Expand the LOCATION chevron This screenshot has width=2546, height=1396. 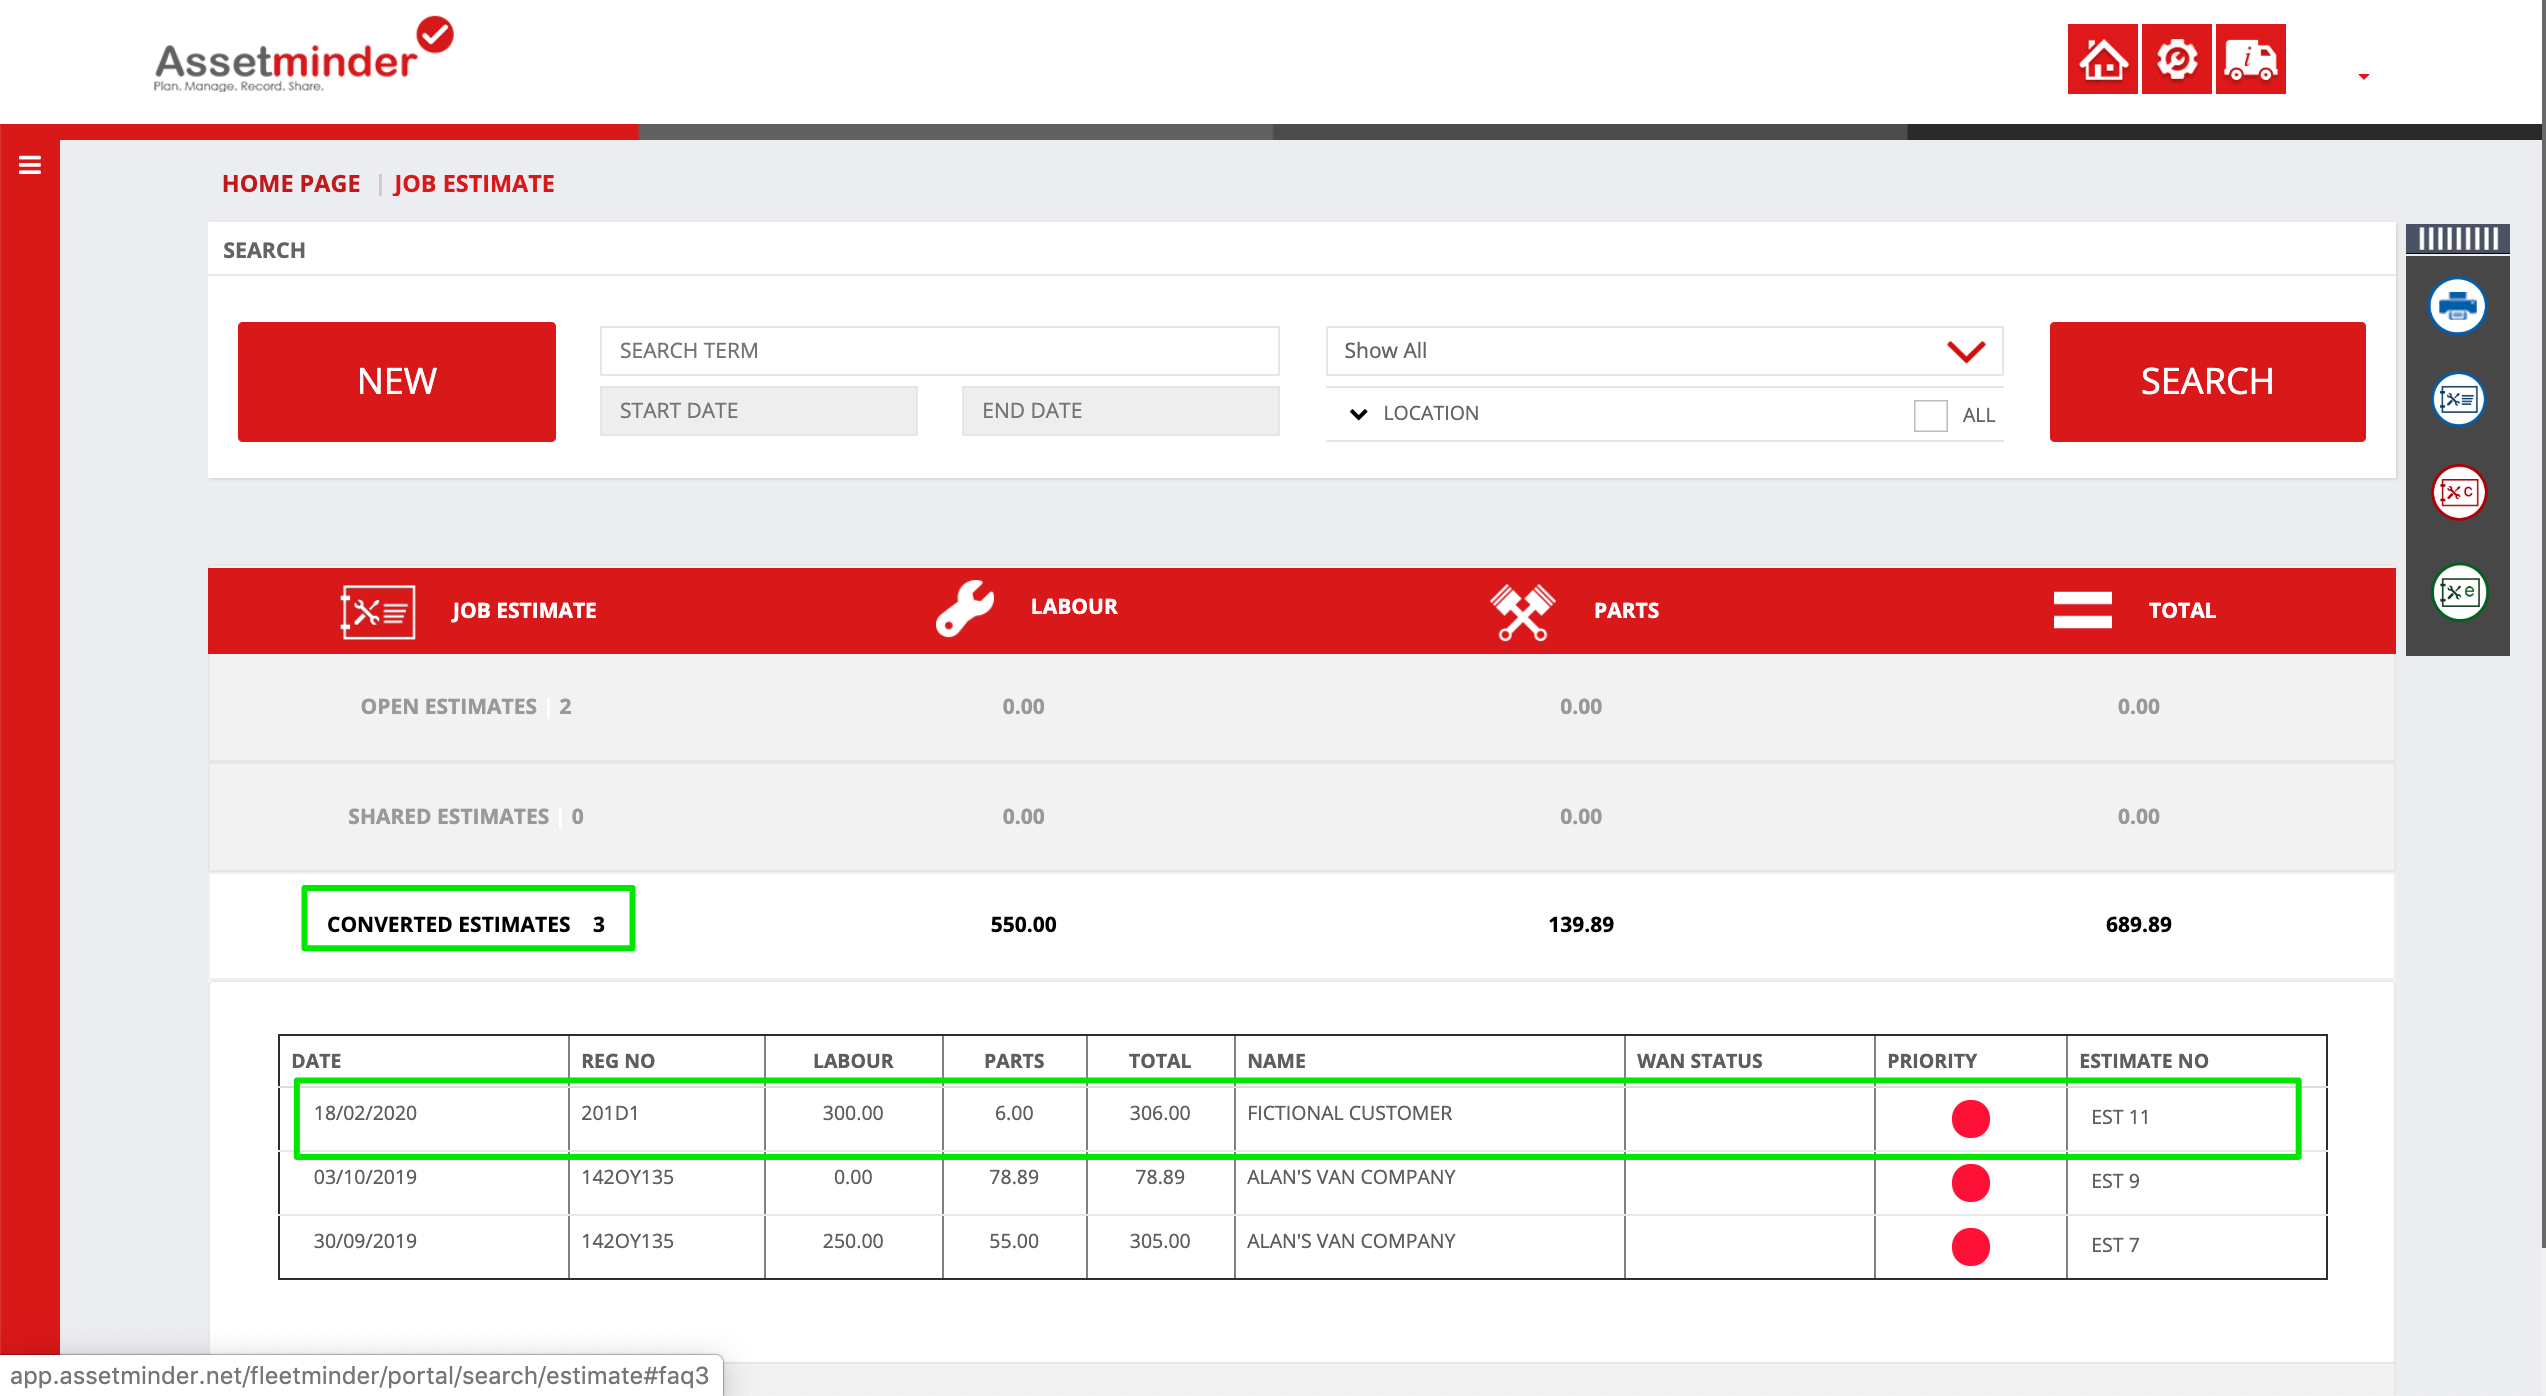coord(1358,414)
